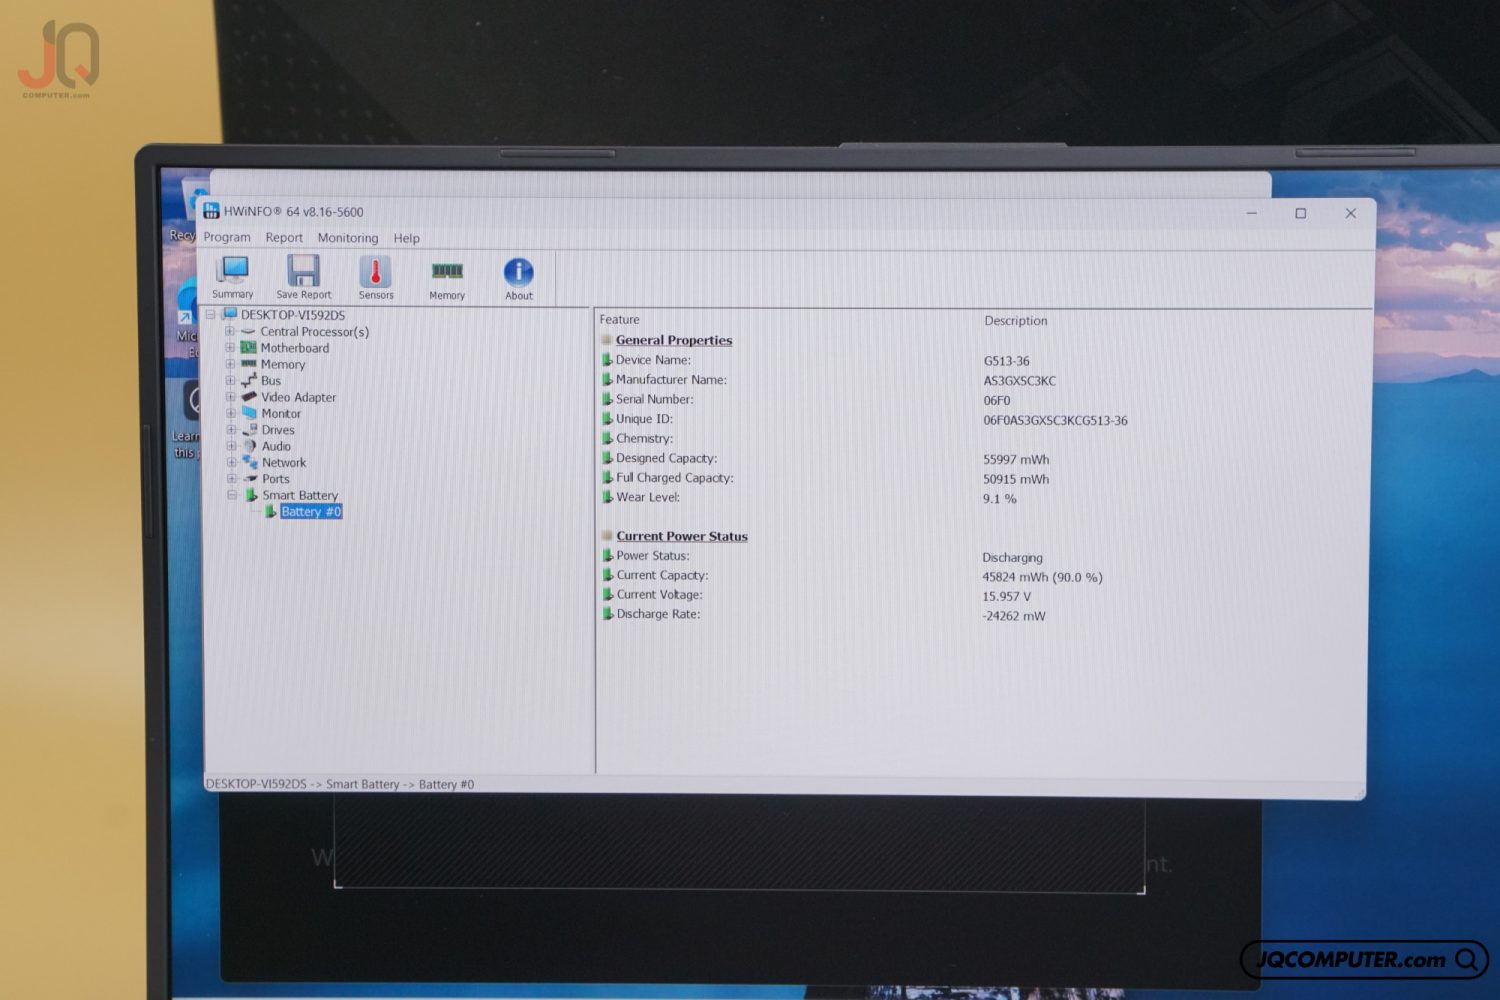This screenshot has width=1500, height=1000.
Task: Open the Program menu
Action: [227, 237]
